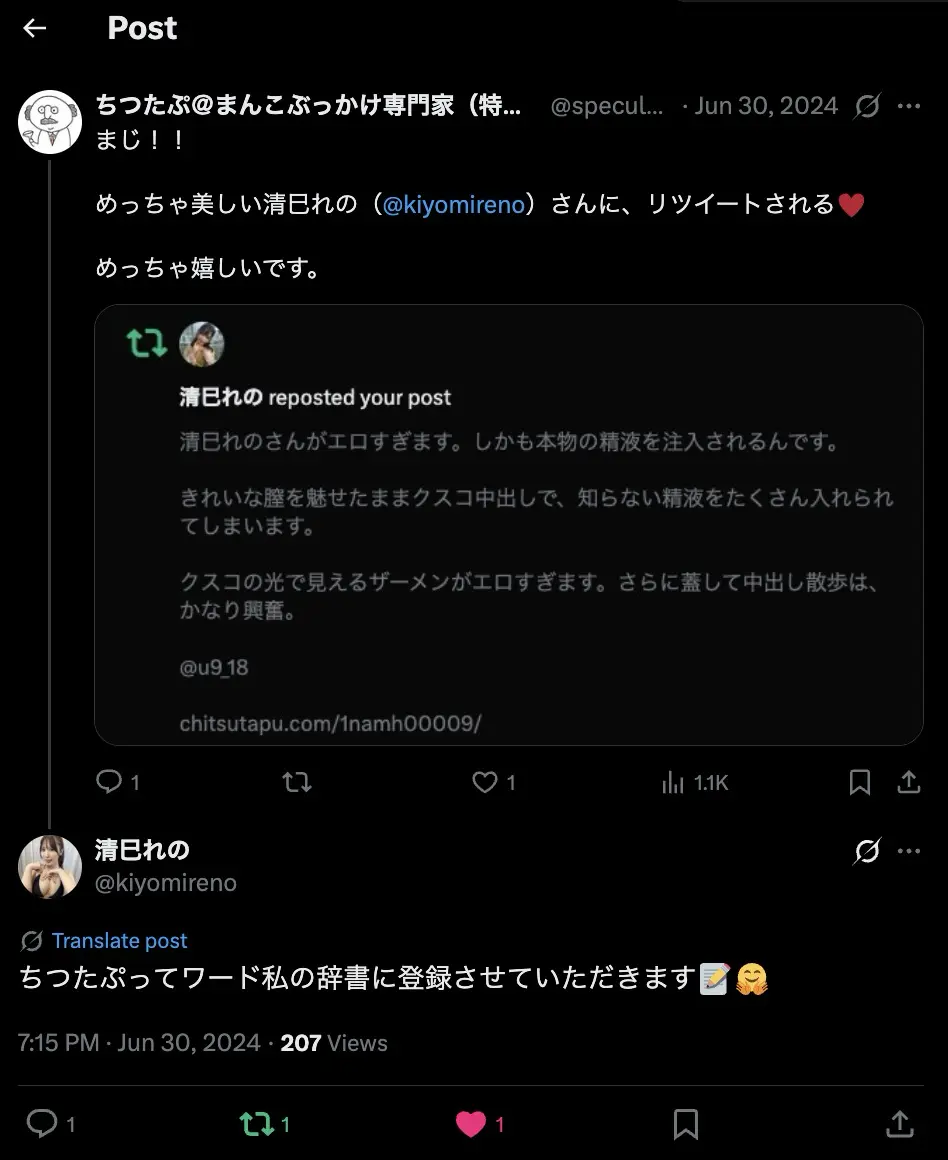The width and height of the screenshot is (948, 1160).
Task: Click the back arrow icon
Action: tap(35, 28)
